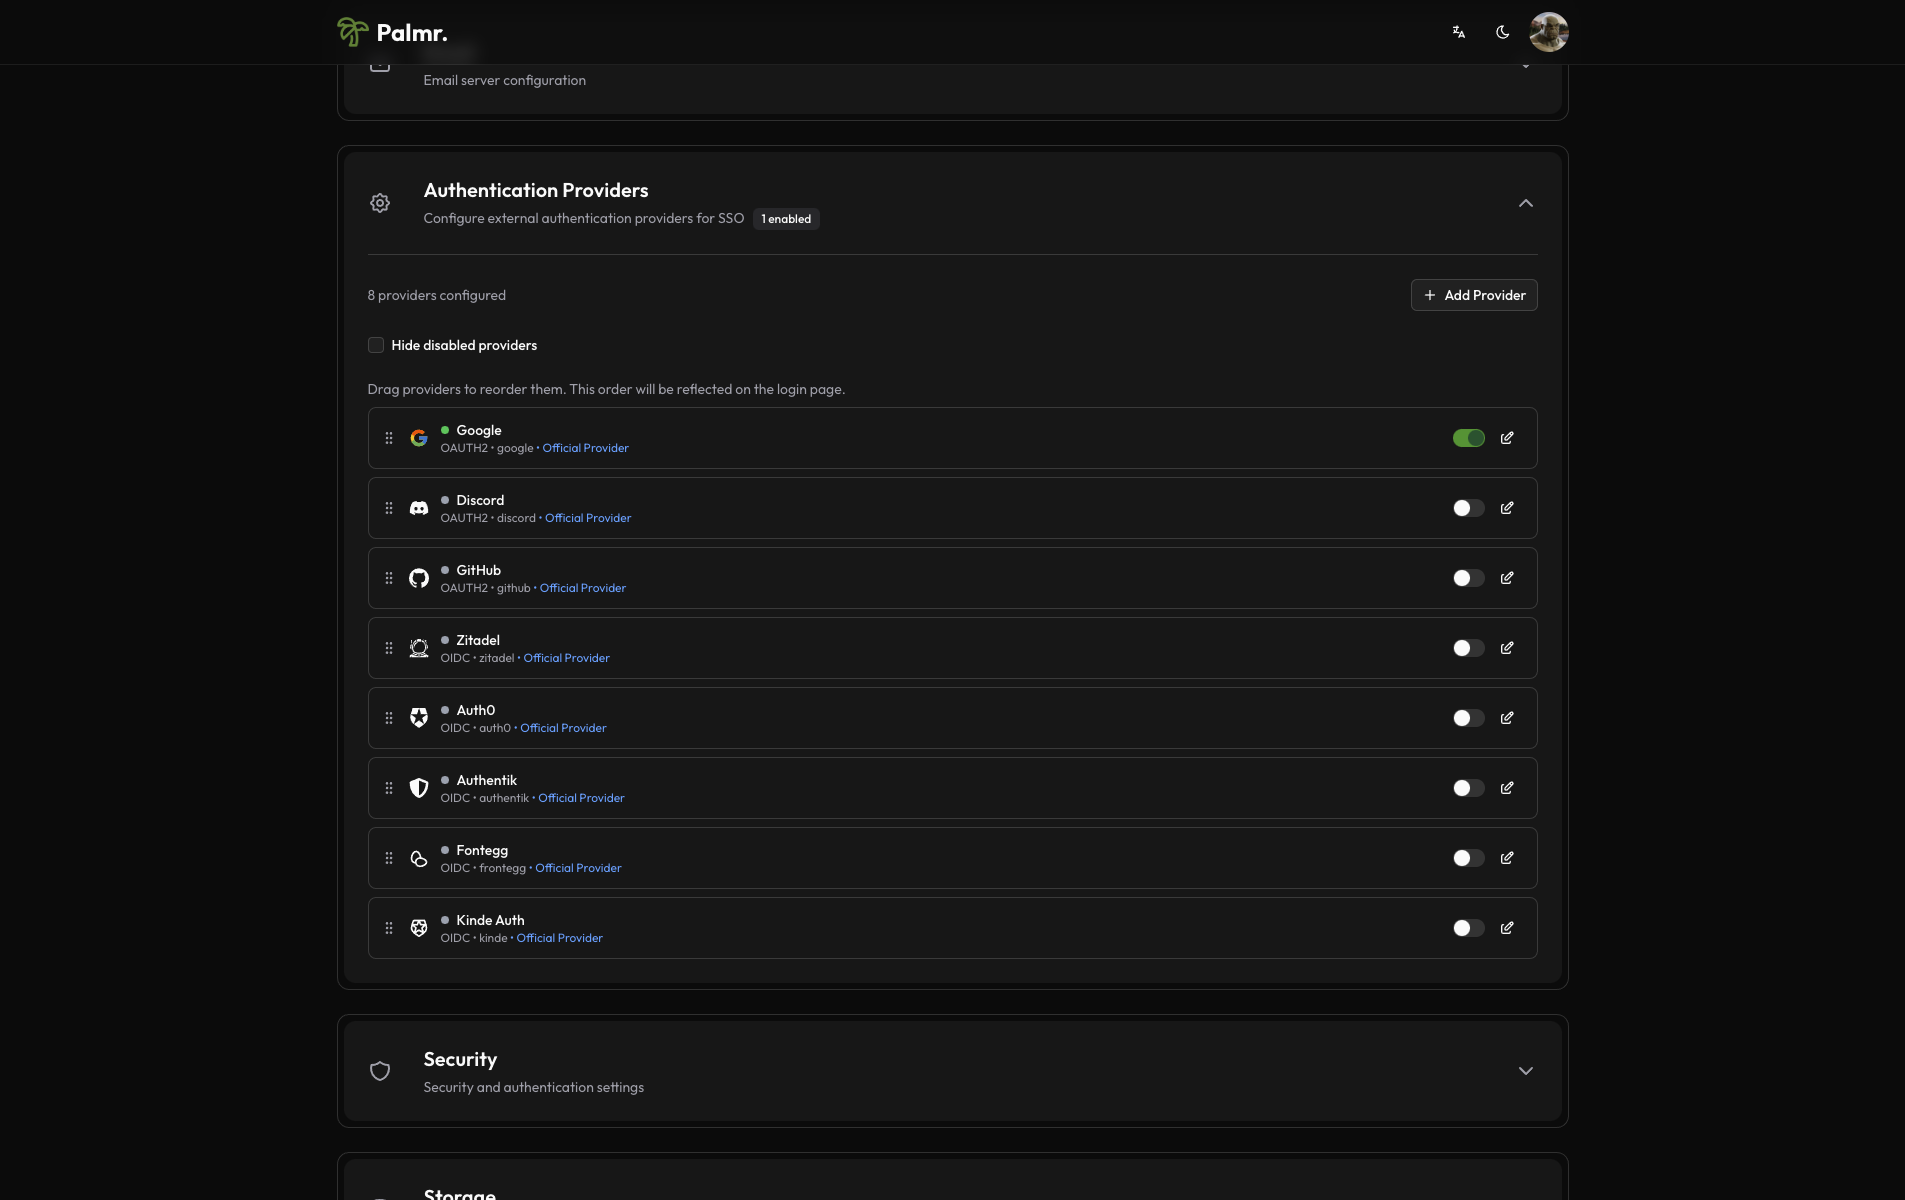Grab the Google row drag handle

pyautogui.click(x=389, y=438)
